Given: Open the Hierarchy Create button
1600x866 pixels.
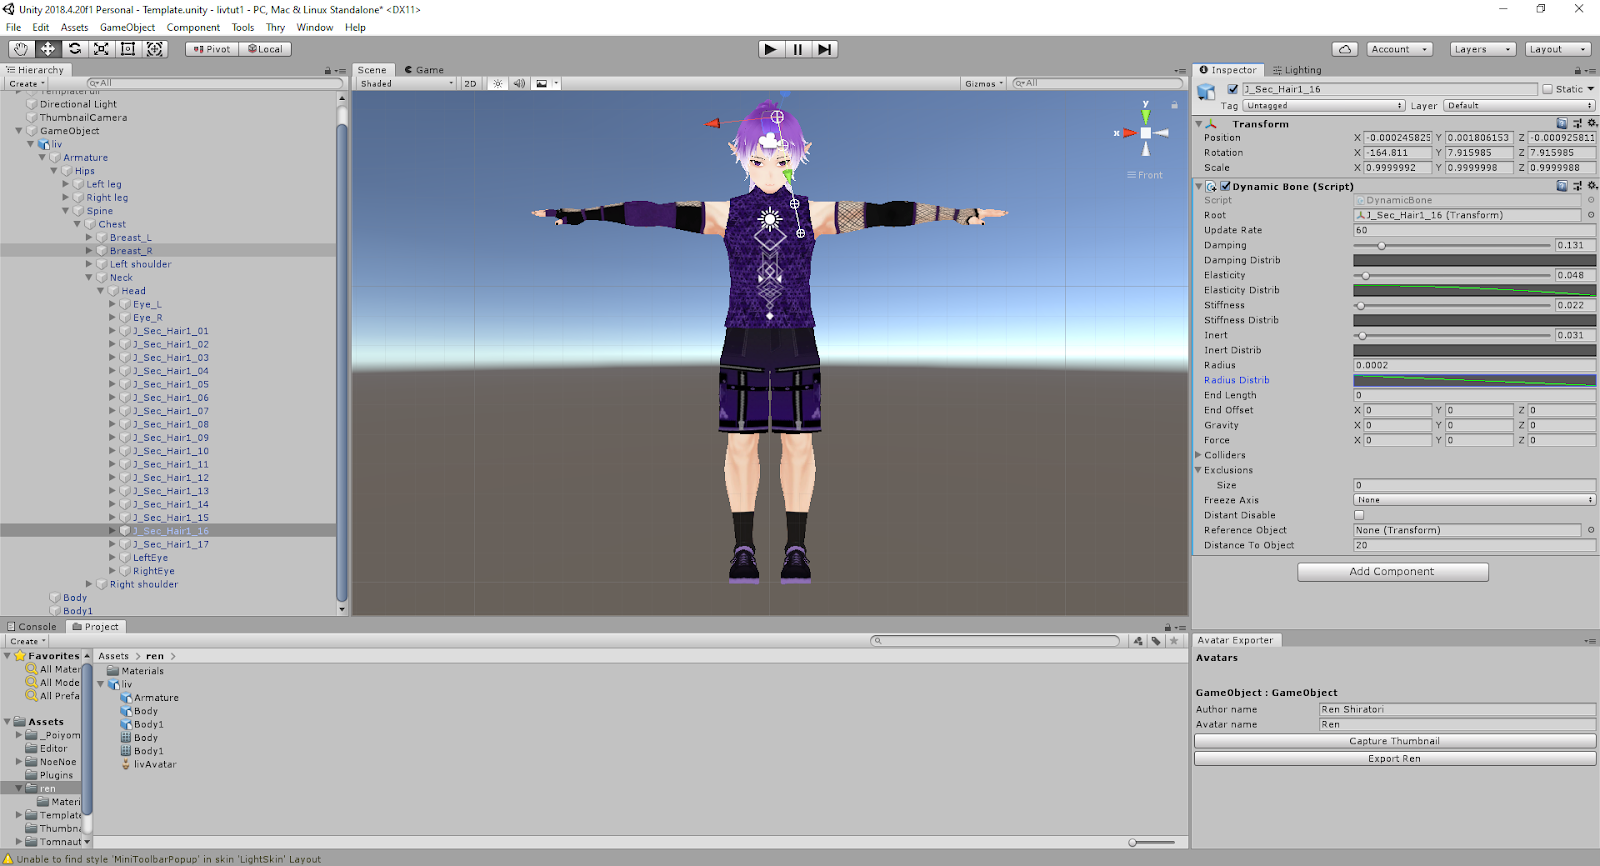Looking at the screenshot, I should click(27, 84).
